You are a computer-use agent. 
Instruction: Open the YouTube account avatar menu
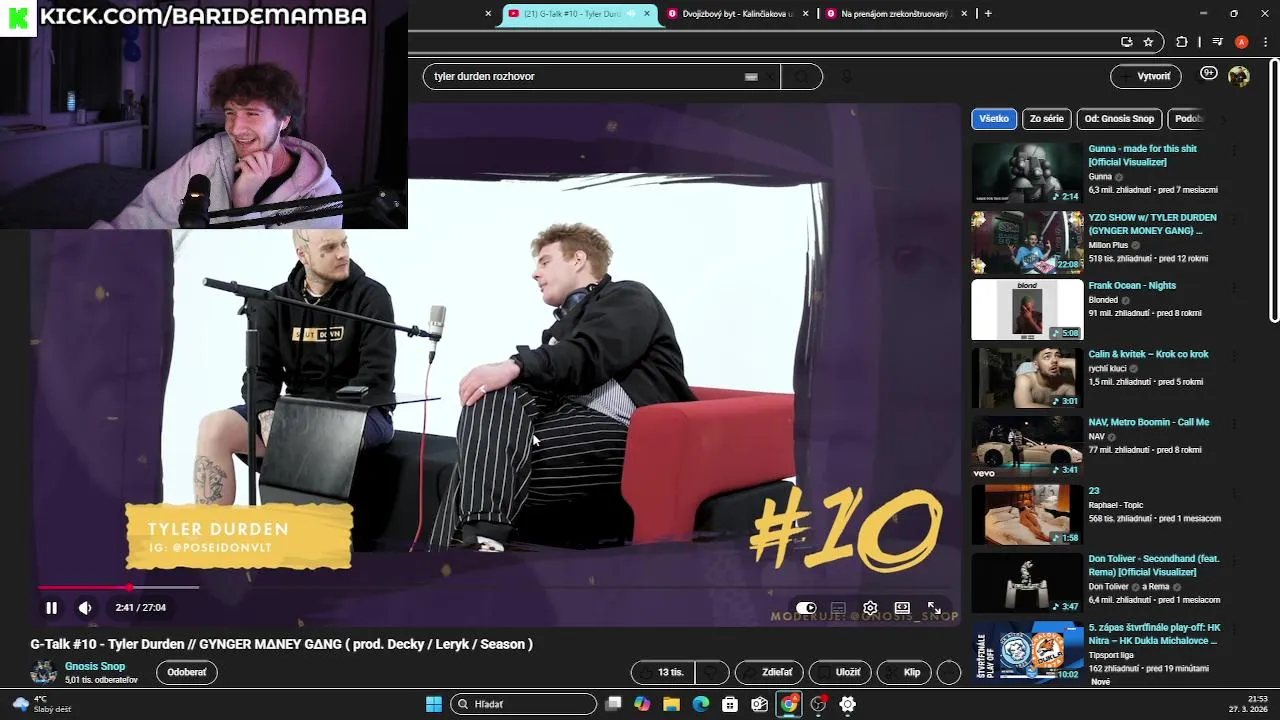(x=1239, y=76)
